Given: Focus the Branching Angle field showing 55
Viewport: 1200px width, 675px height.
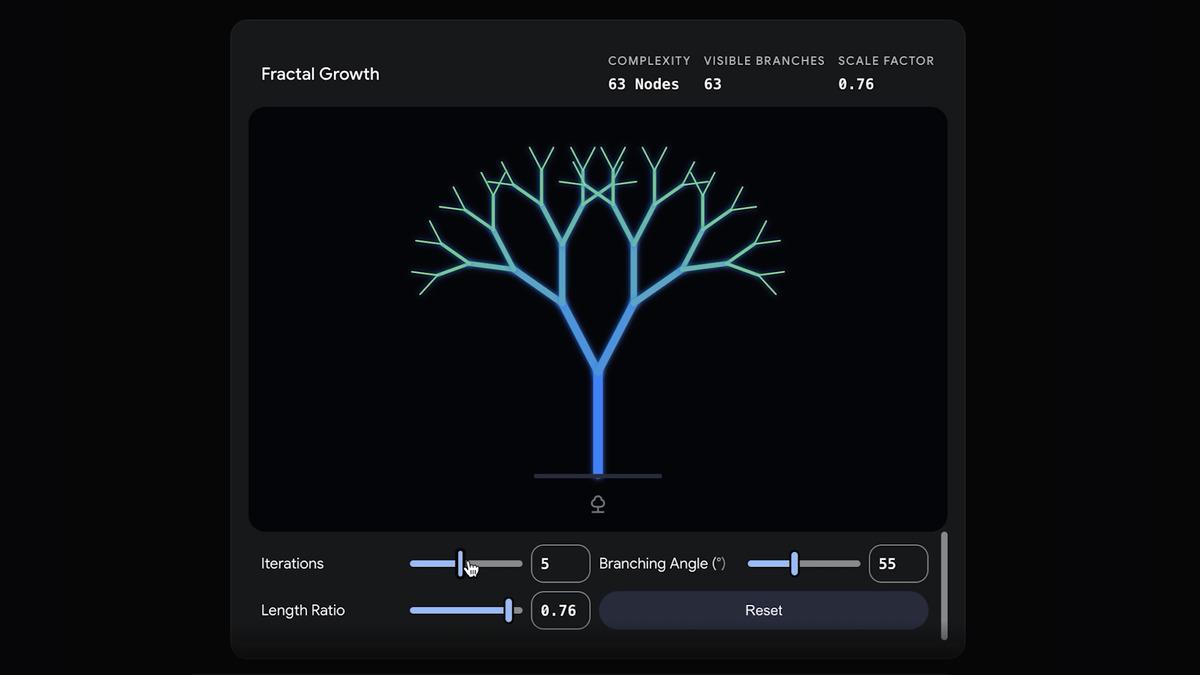Looking at the screenshot, I should pyautogui.click(x=897, y=564).
